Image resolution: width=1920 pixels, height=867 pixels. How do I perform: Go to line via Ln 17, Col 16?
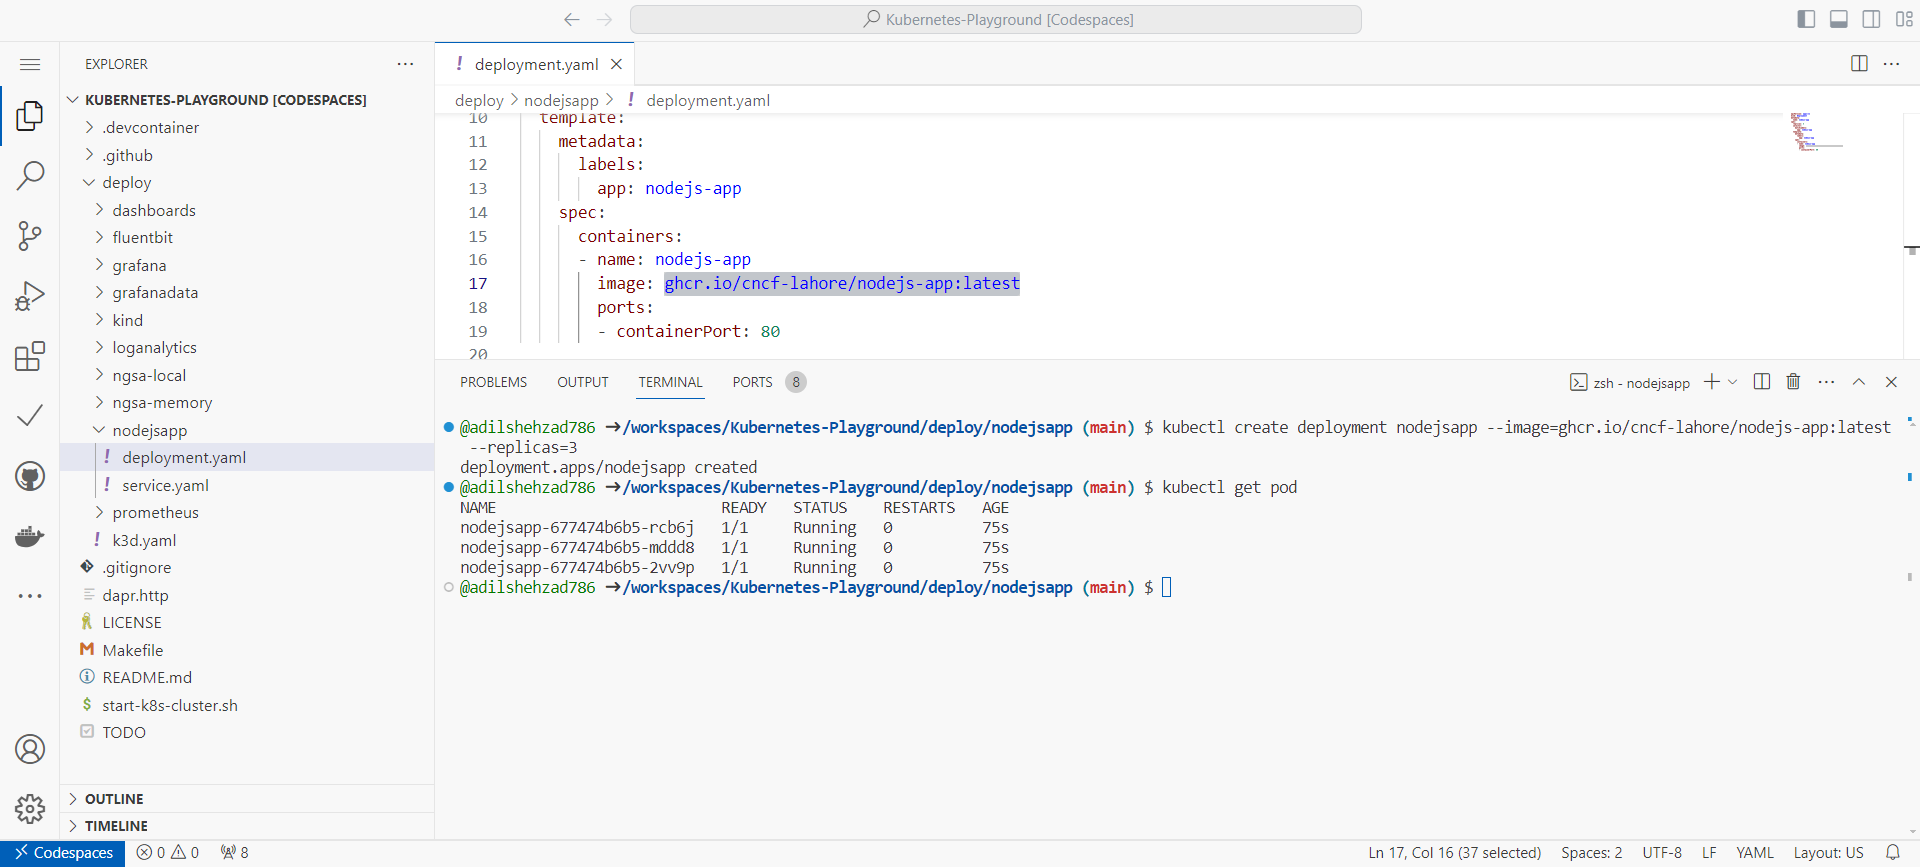click(x=1455, y=853)
